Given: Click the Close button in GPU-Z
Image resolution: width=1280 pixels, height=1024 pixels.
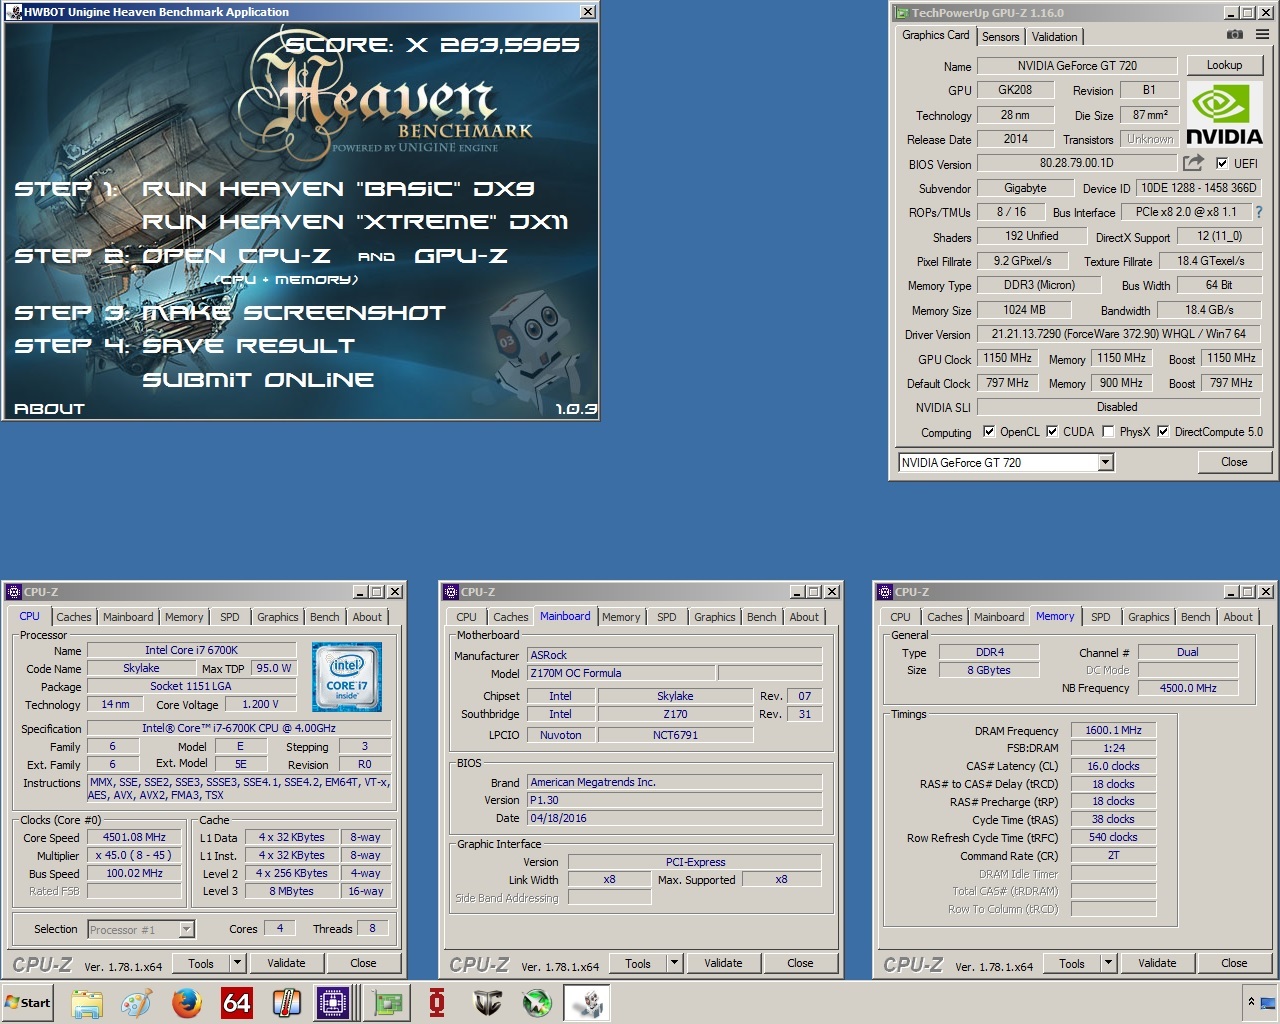Looking at the screenshot, I should pos(1234,462).
